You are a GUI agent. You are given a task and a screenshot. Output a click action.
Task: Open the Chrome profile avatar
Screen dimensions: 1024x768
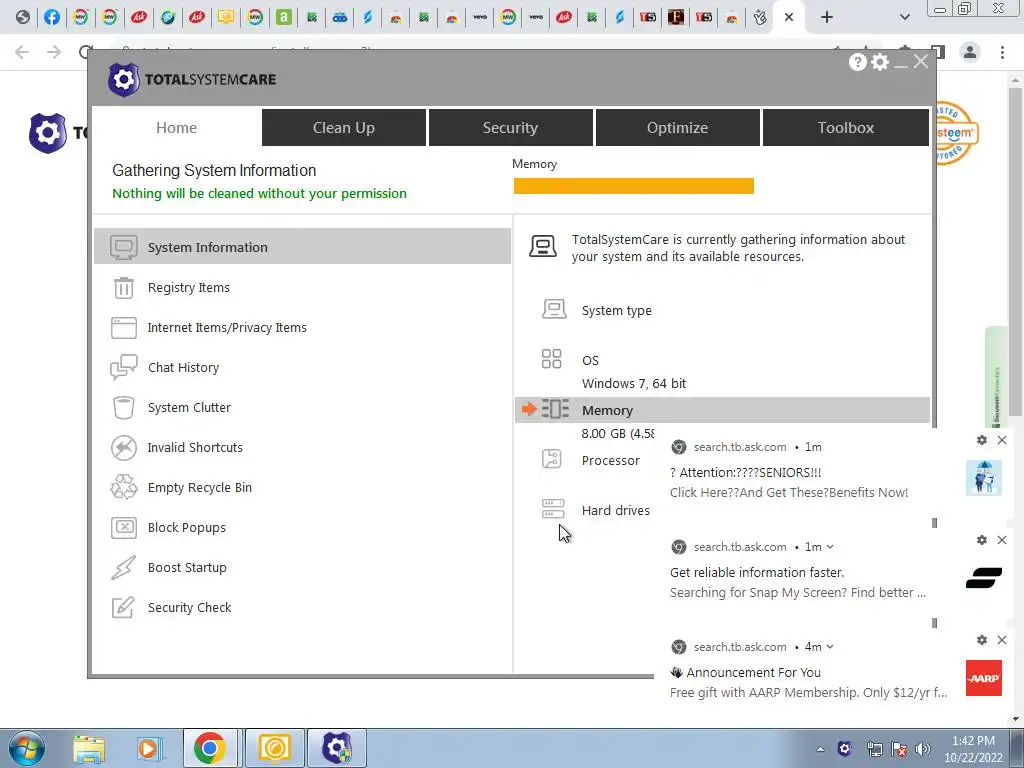[x=970, y=52]
